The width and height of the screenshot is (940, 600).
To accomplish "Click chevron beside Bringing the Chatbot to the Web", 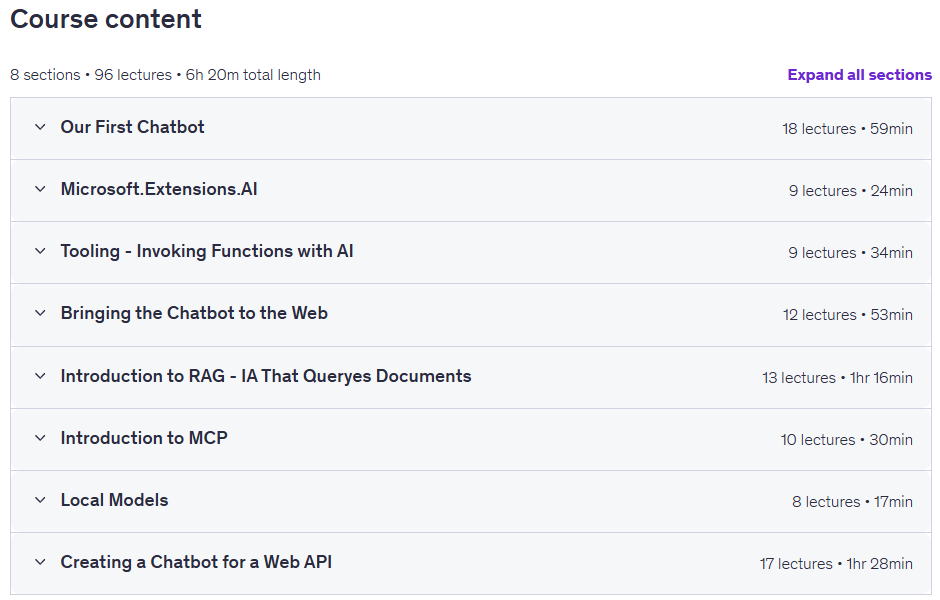I will tap(40, 313).
